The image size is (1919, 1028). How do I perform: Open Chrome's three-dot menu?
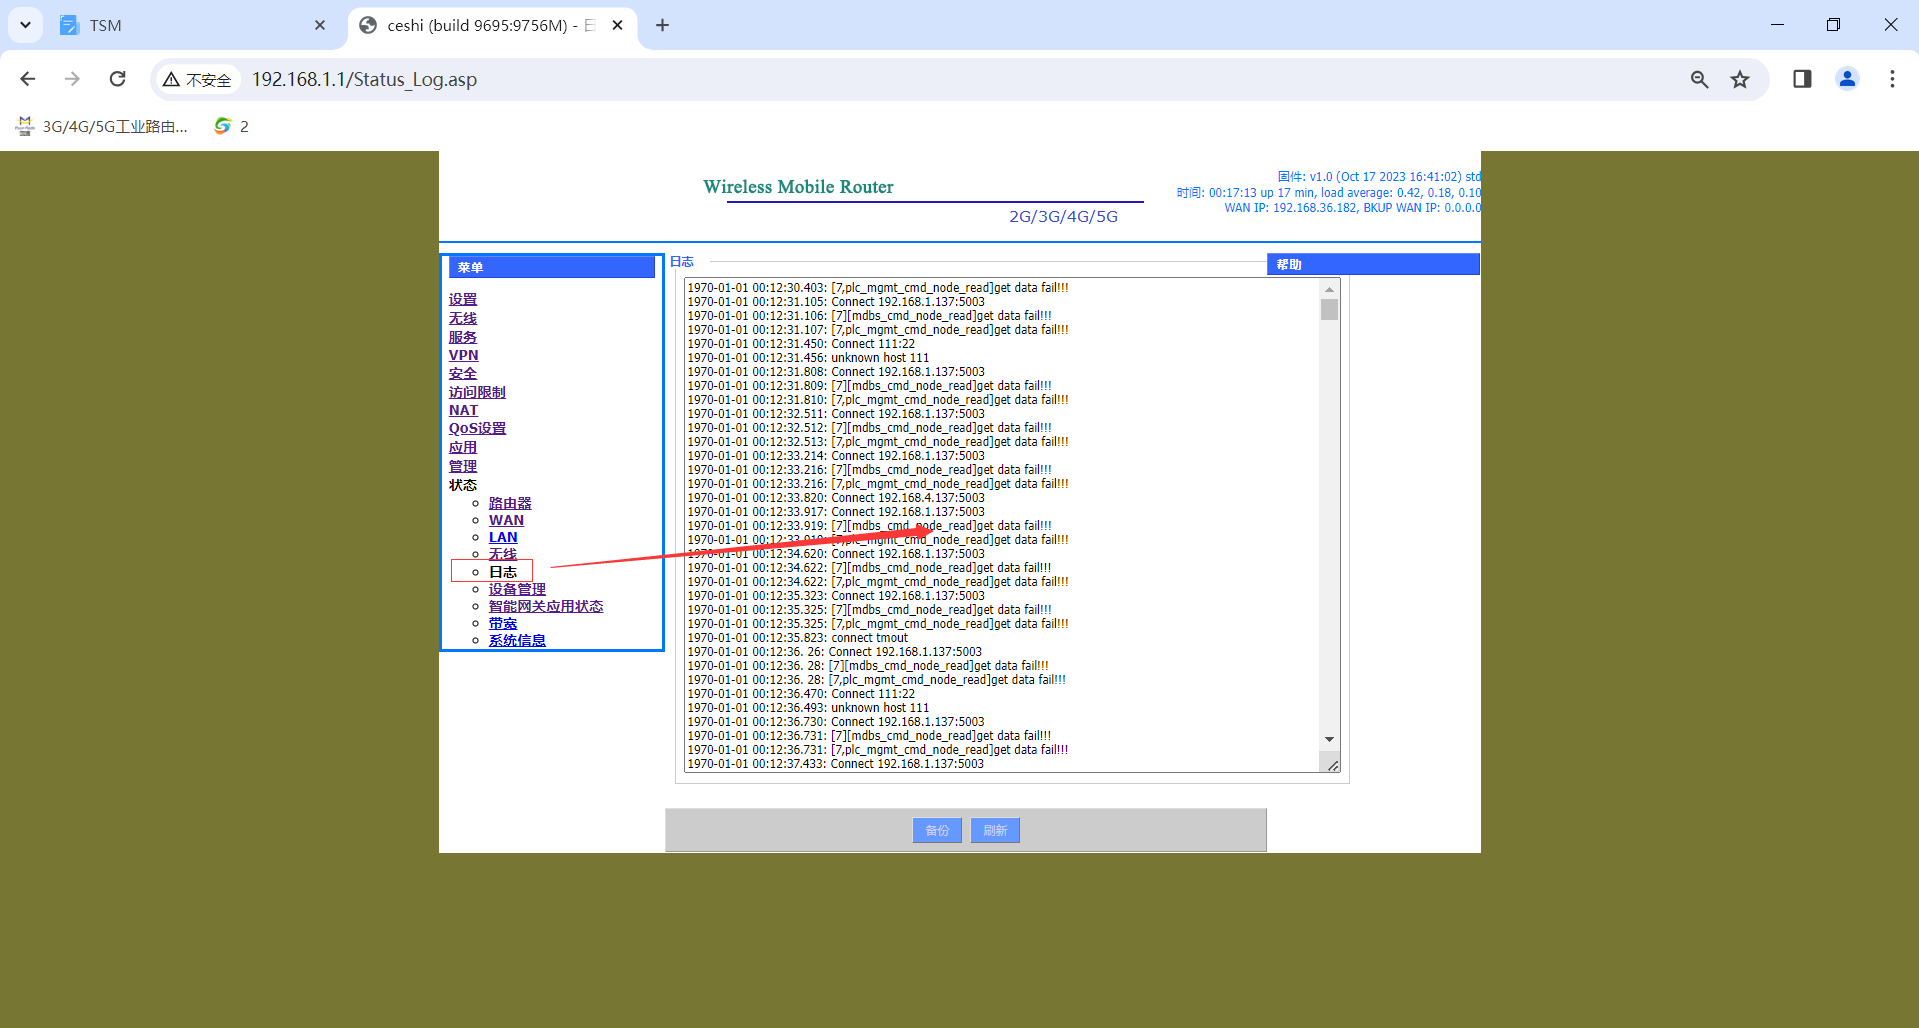point(1891,79)
